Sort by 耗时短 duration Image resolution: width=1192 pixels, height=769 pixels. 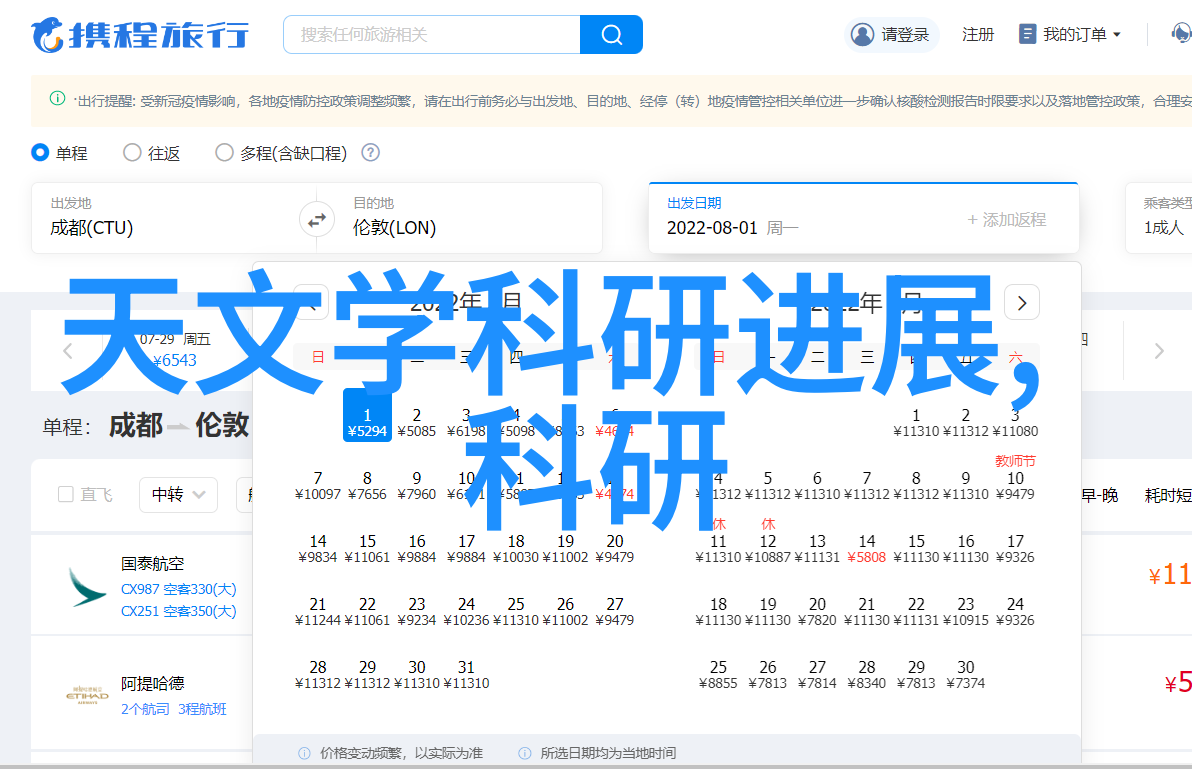[1168, 495]
